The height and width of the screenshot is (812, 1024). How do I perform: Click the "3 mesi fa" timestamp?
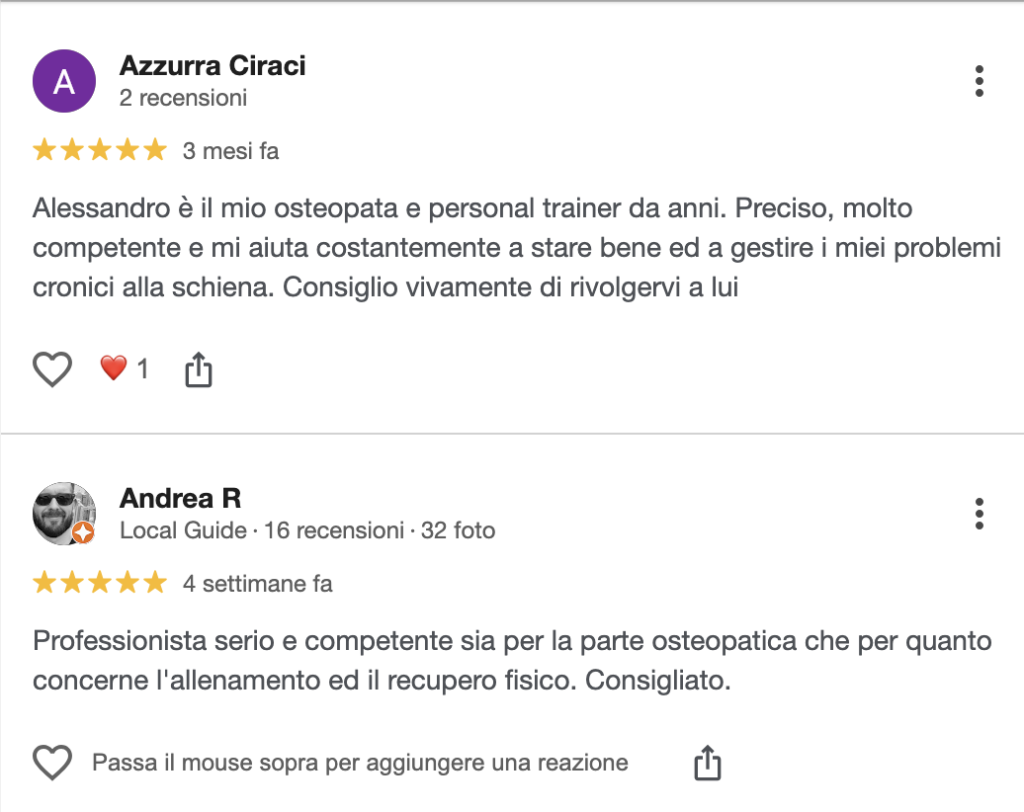point(231,152)
